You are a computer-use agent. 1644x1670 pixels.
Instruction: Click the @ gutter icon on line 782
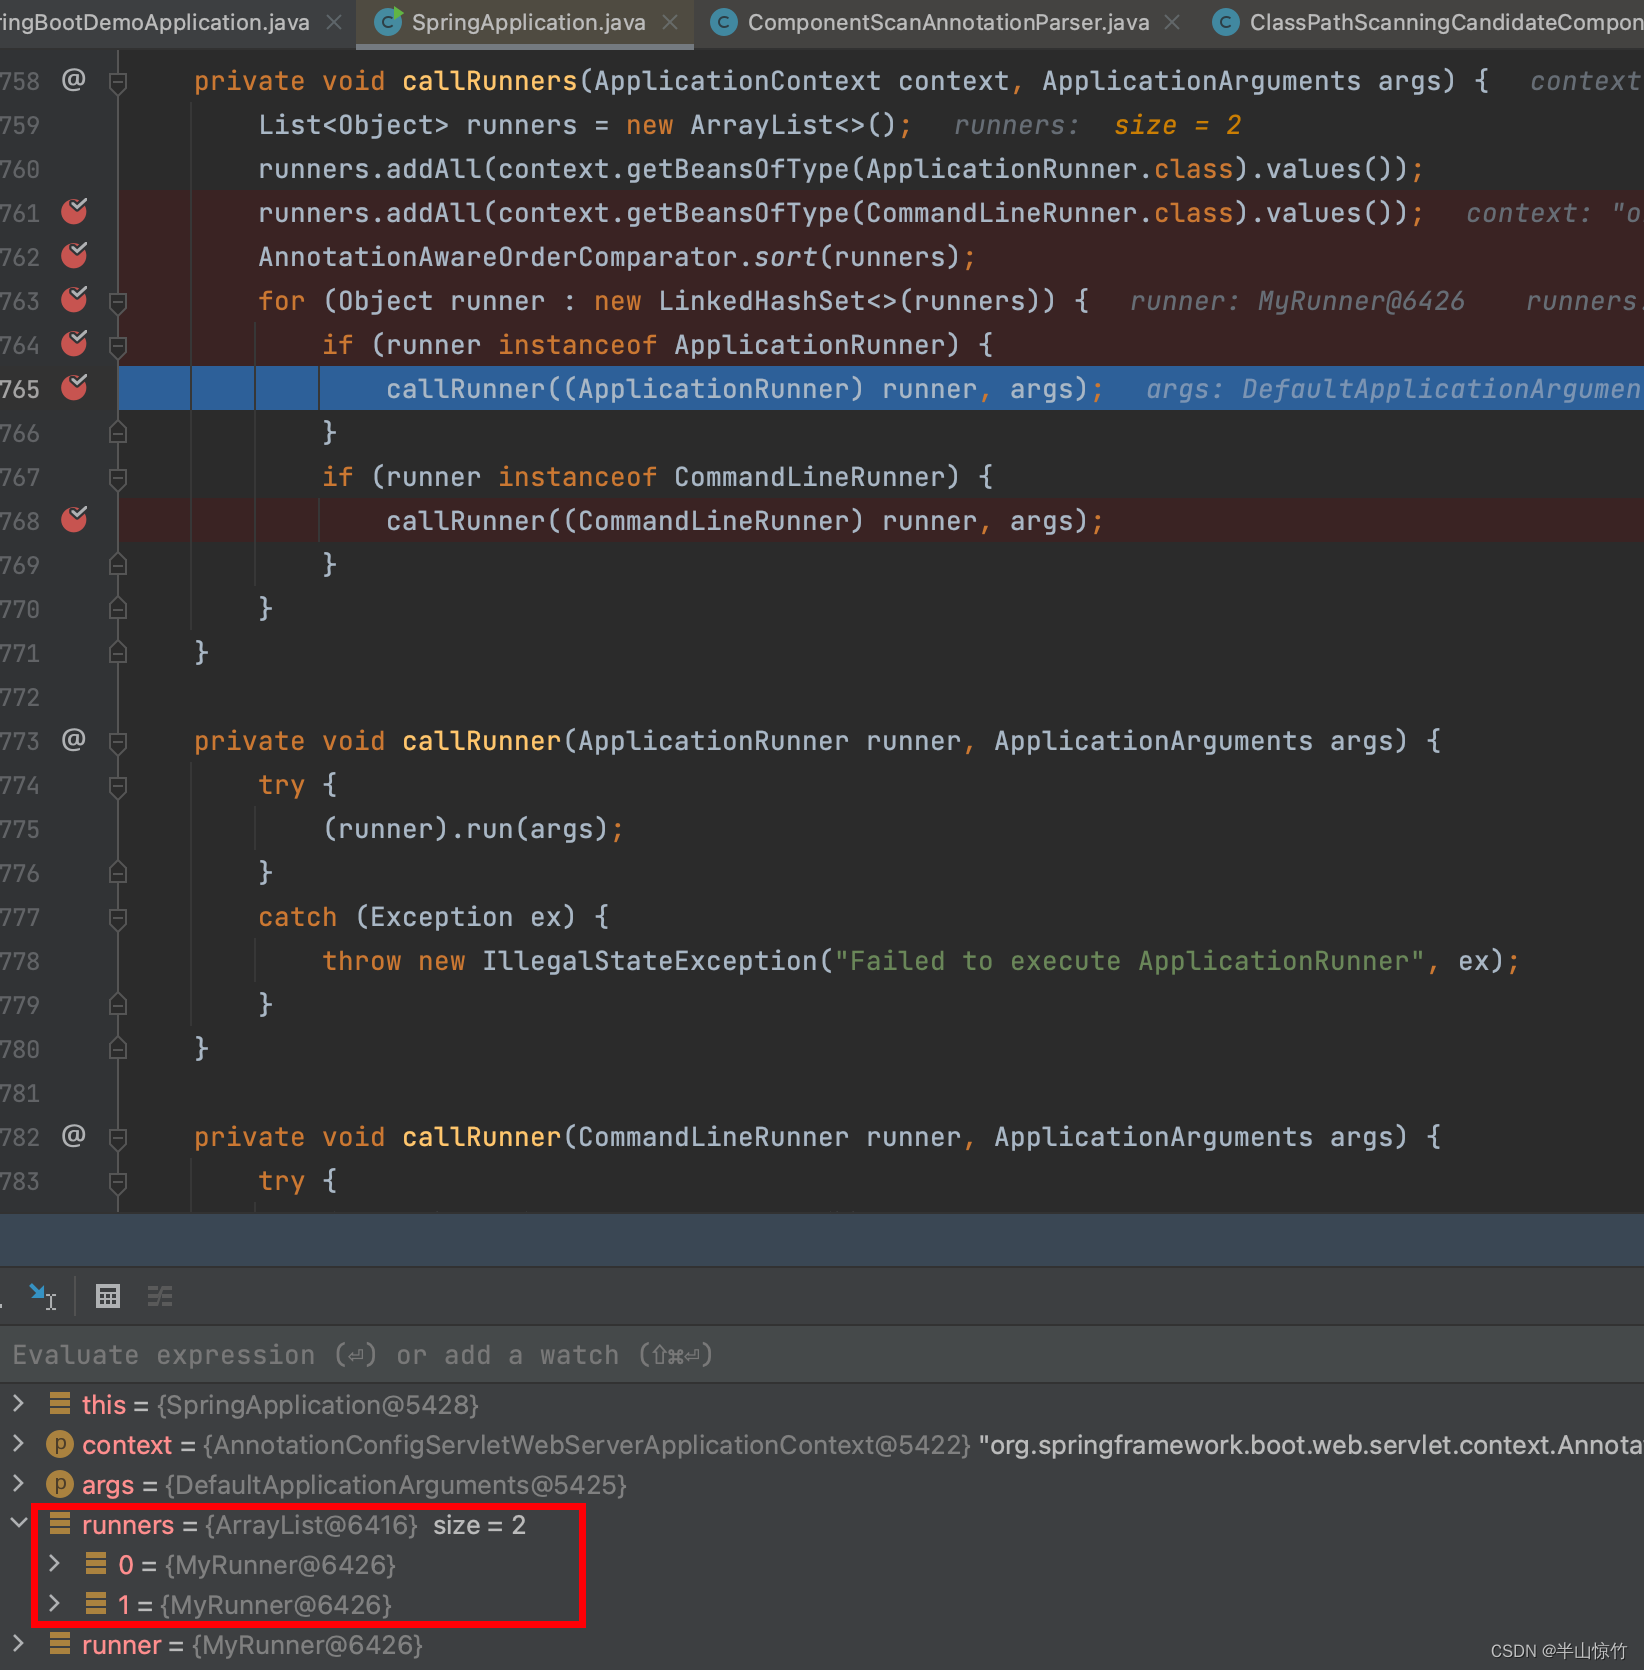73,1135
